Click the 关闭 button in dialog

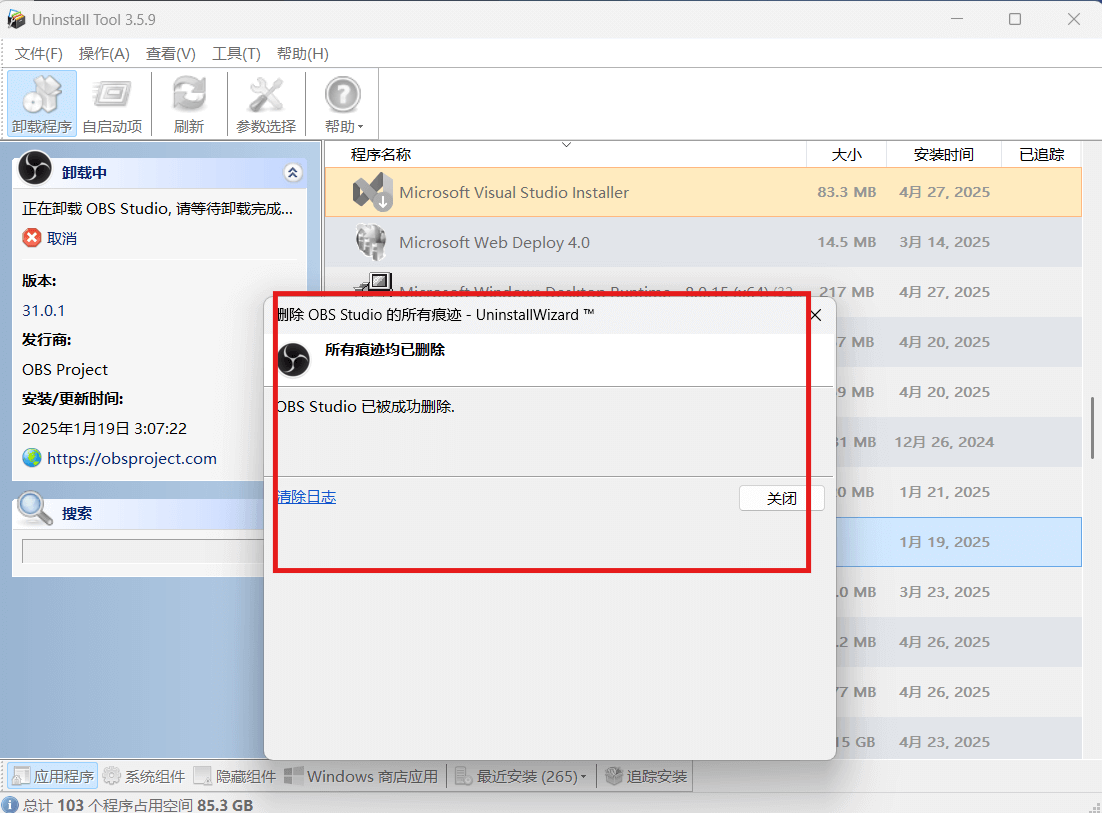tap(781, 498)
